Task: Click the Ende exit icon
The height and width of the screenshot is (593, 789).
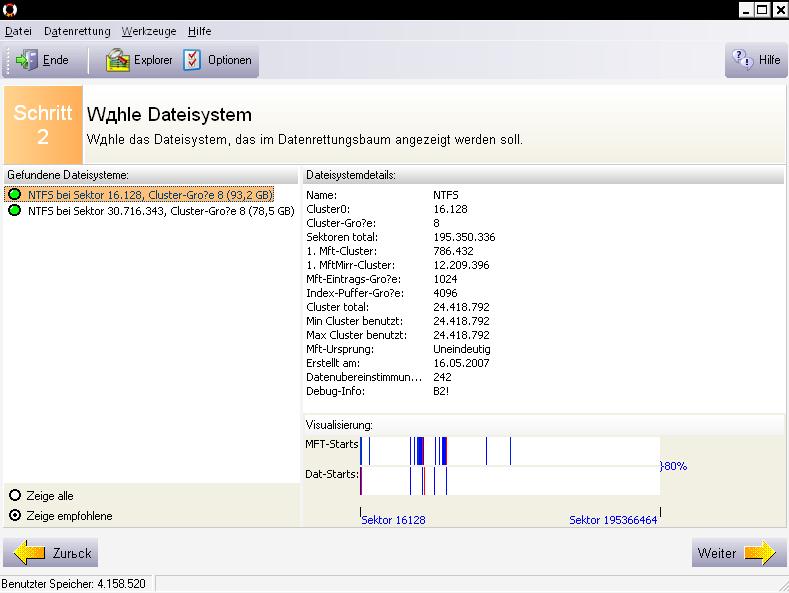Action: [27, 60]
